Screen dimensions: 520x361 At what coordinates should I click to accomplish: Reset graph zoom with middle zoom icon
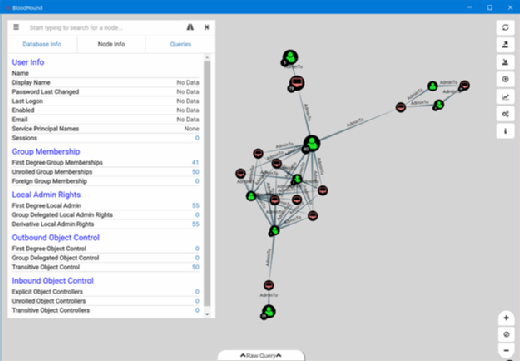pos(506,334)
